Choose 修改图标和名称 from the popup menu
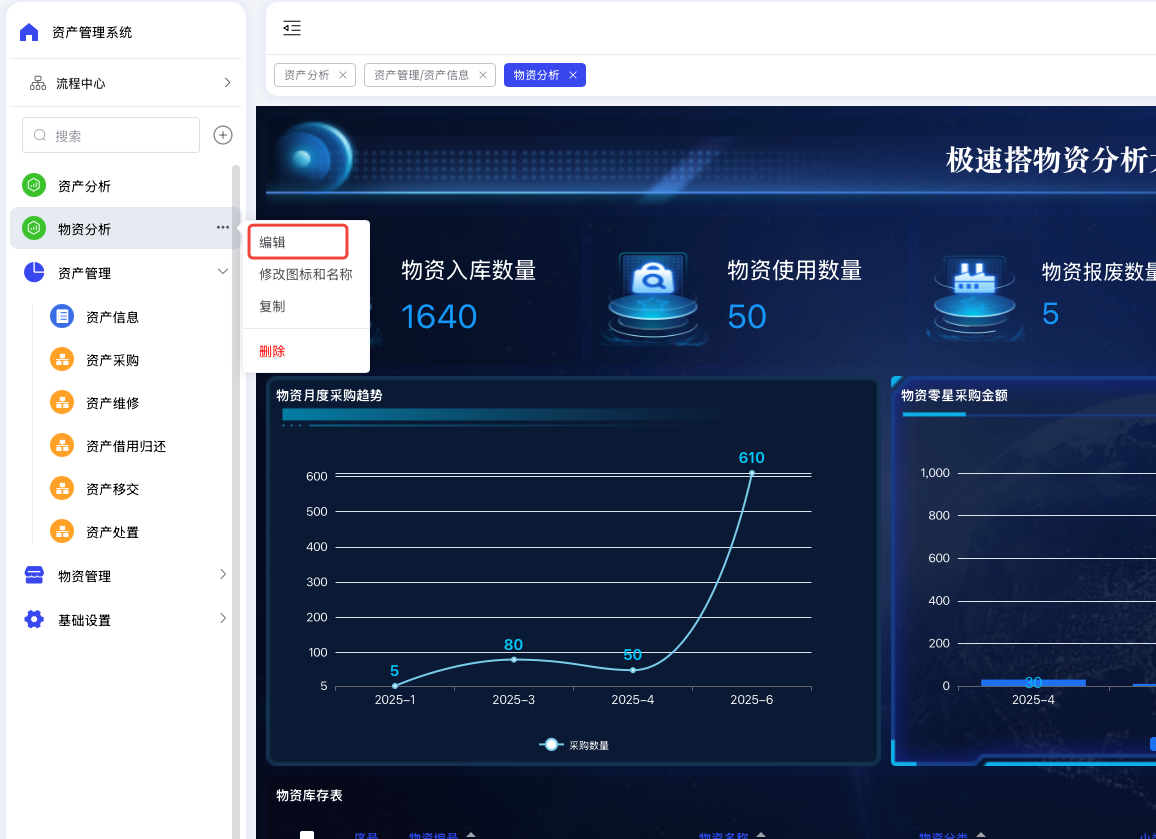 click(x=305, y=274)
